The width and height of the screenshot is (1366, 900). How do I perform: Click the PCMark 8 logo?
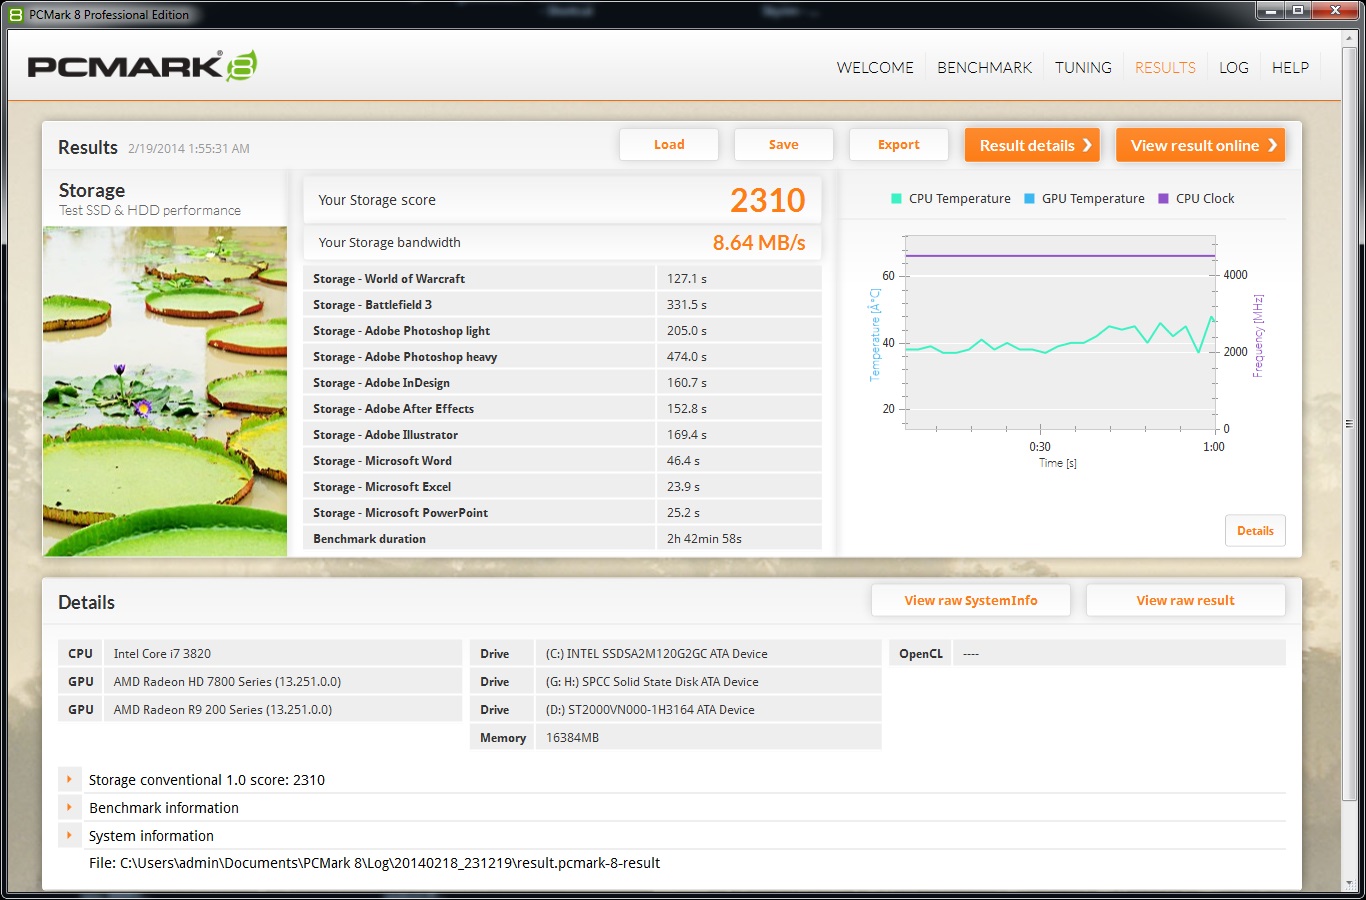[x=142, y=66]
